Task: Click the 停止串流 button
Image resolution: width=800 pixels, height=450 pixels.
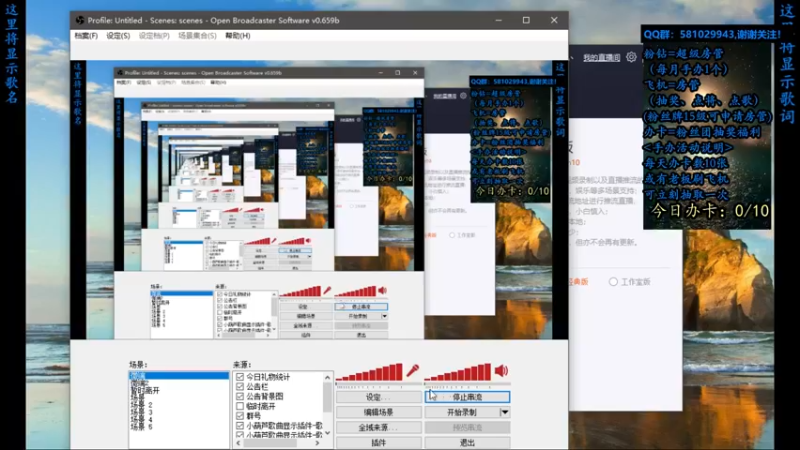Action: 467,397
